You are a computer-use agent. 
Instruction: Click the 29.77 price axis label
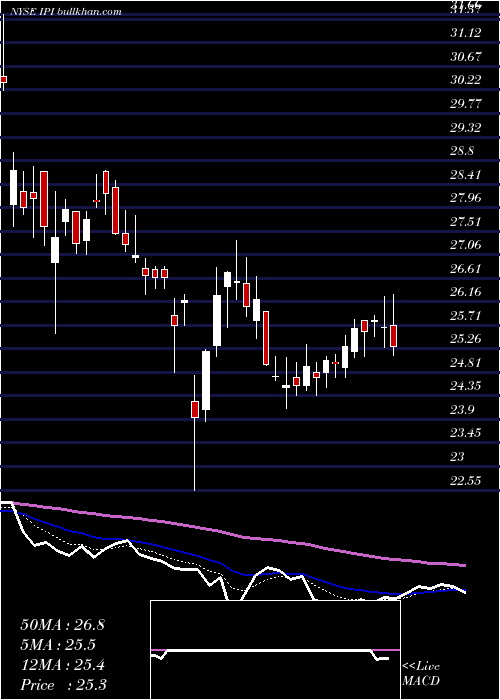tap(466, 104)
